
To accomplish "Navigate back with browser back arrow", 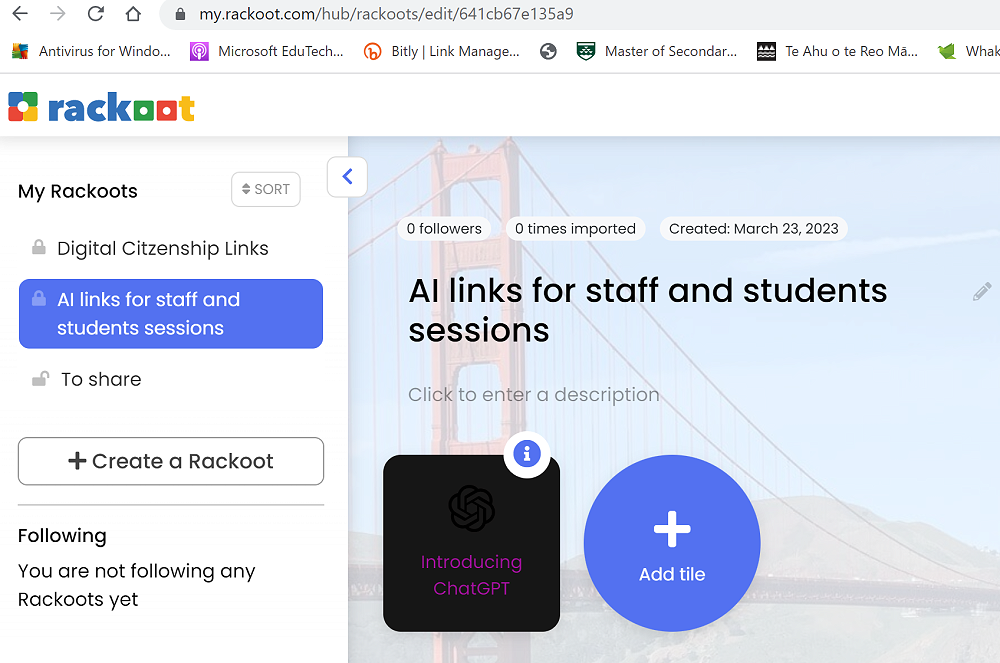I will click(x=19, y=14).
